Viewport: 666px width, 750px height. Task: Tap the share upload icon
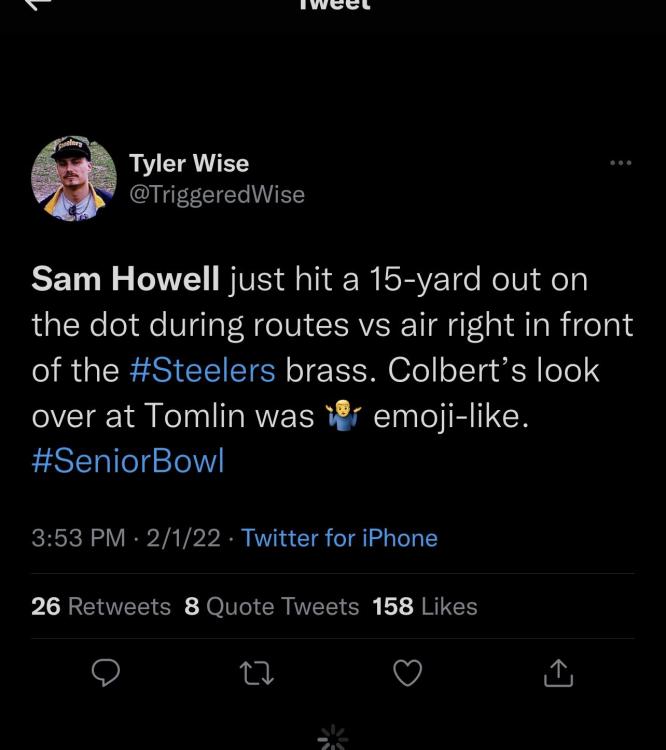[558, 675]
